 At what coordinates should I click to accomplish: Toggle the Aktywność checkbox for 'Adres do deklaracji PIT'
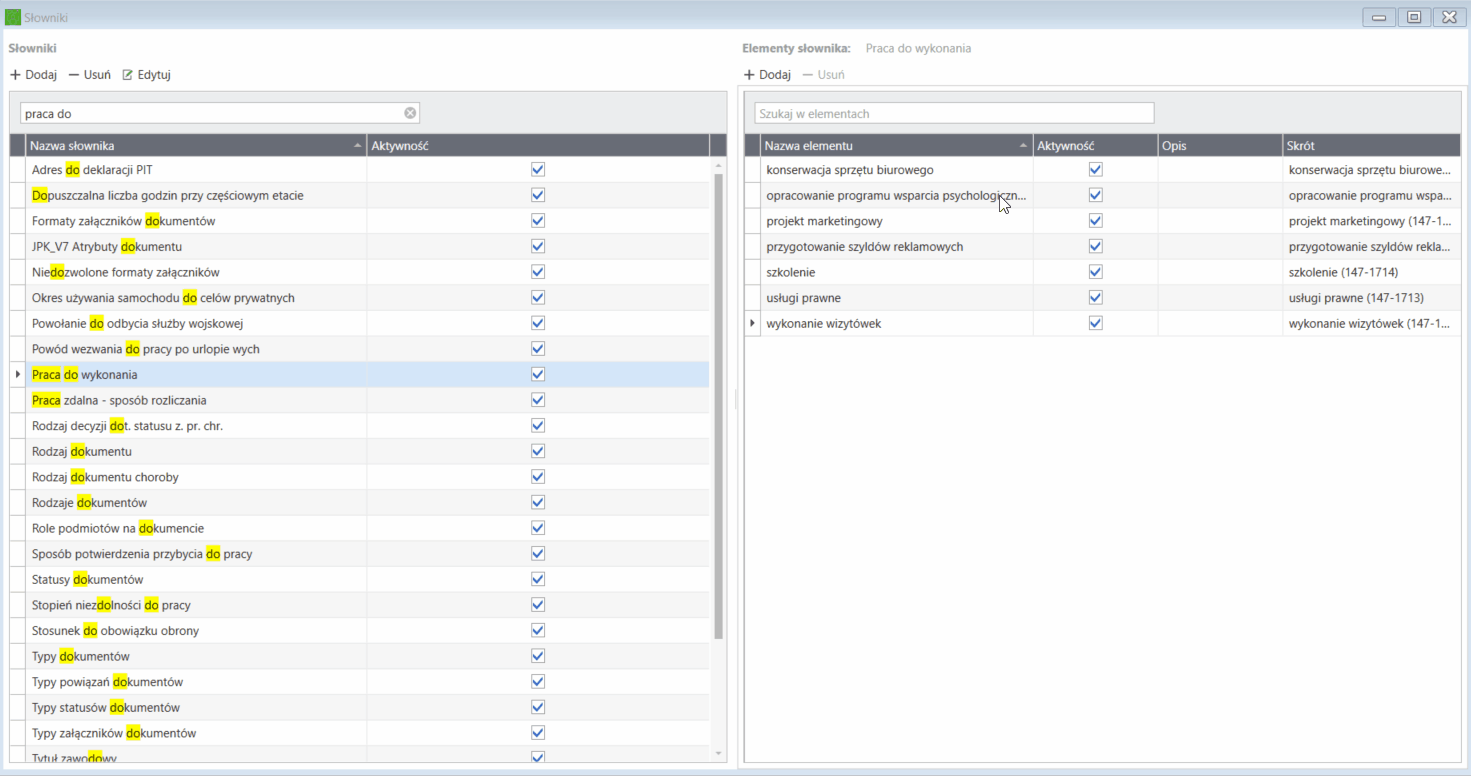538,170
